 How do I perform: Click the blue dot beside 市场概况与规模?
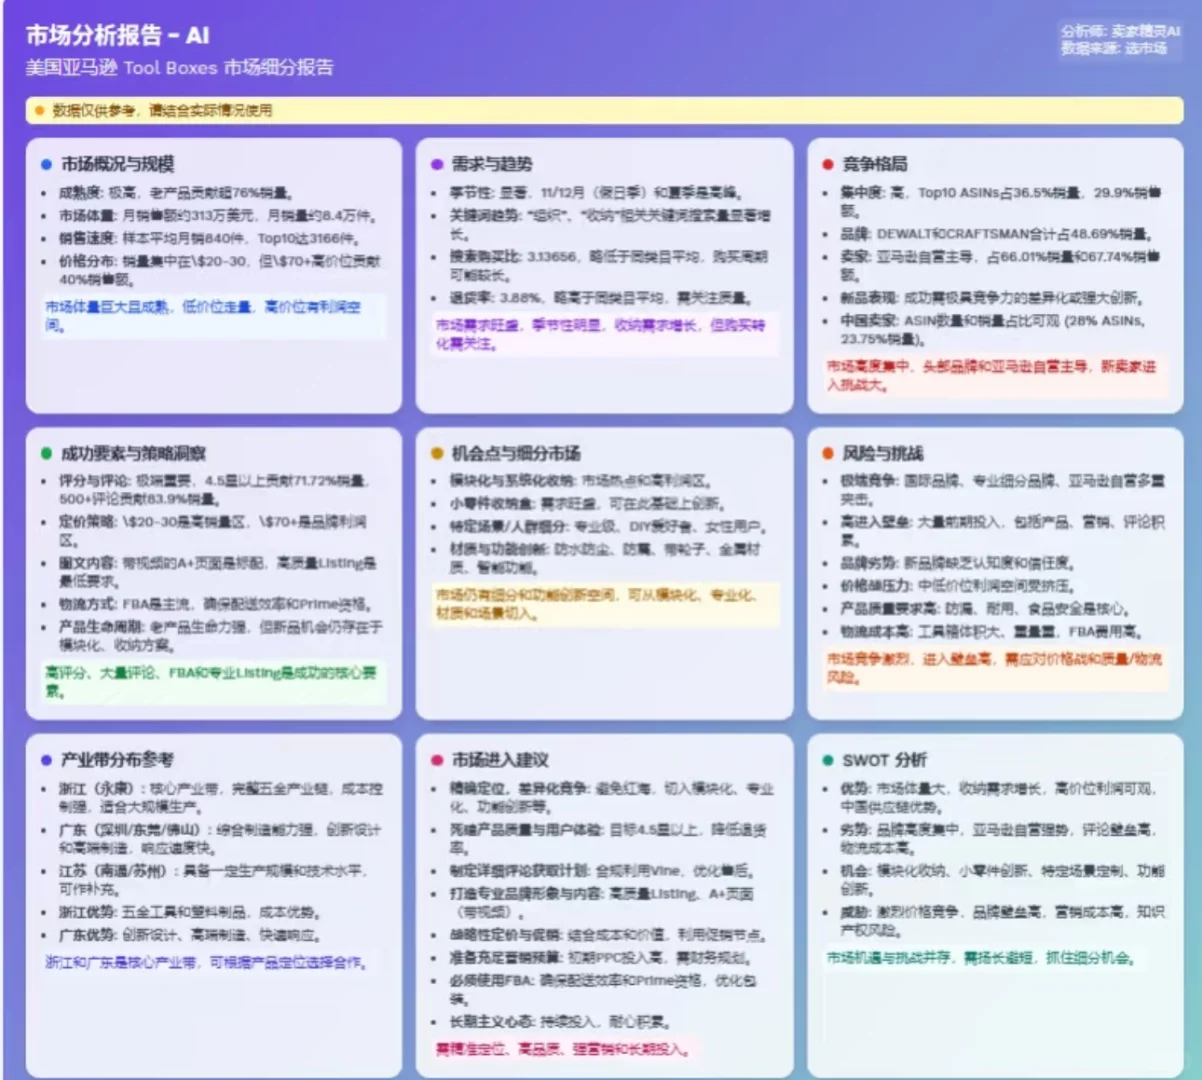pyautogui.click(x=46, y=164)
